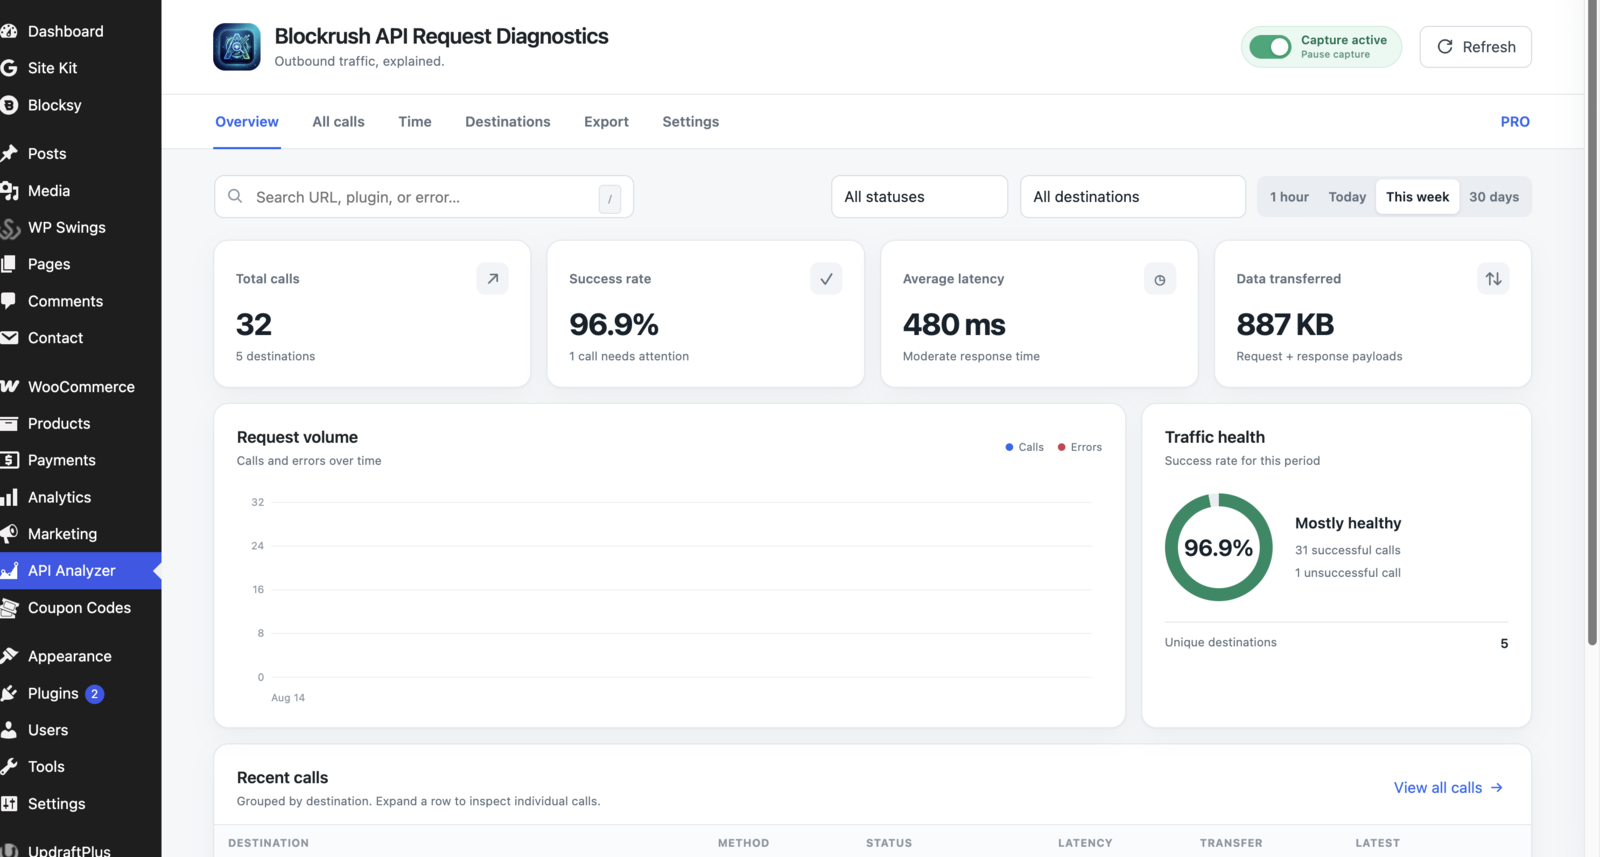Click the Refresh button
Screen dimensions: 1600x857
(1475, 47)
